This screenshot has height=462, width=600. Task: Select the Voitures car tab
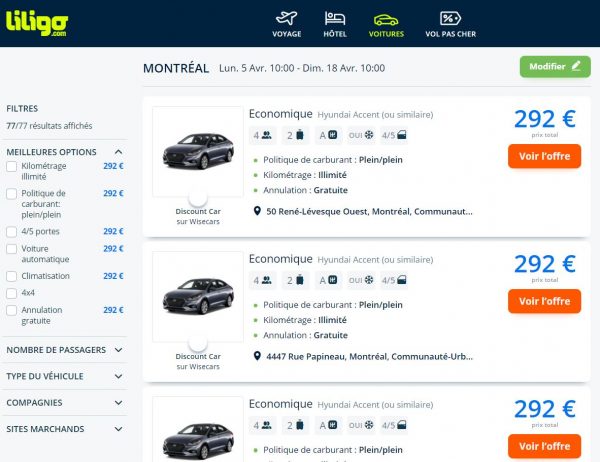386,24
